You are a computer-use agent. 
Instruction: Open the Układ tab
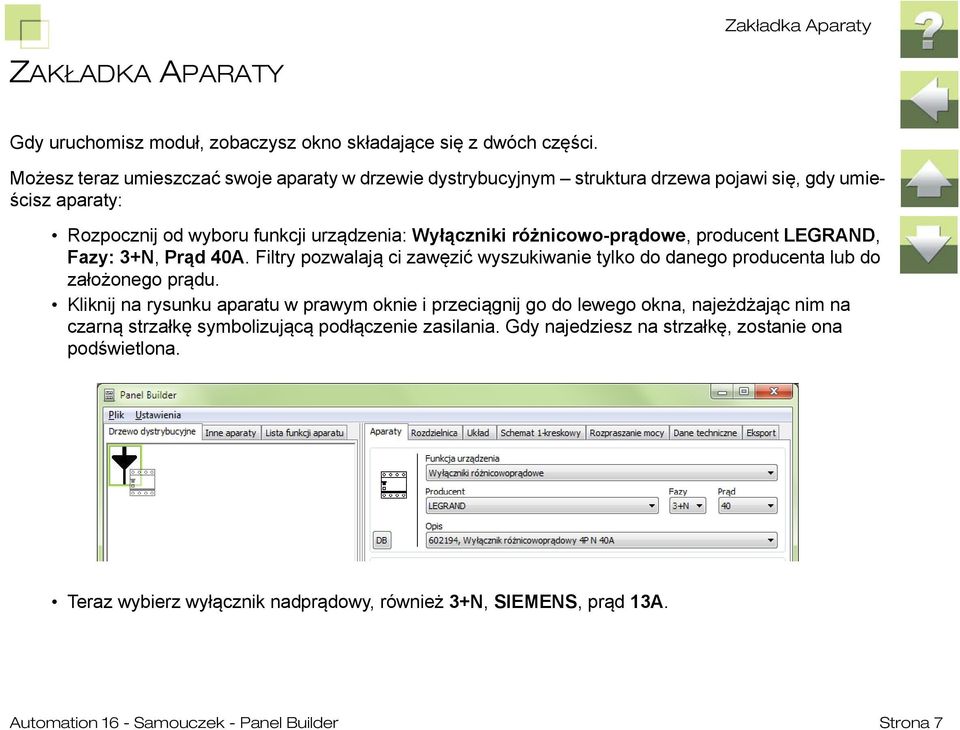click(x=478, y=432)
